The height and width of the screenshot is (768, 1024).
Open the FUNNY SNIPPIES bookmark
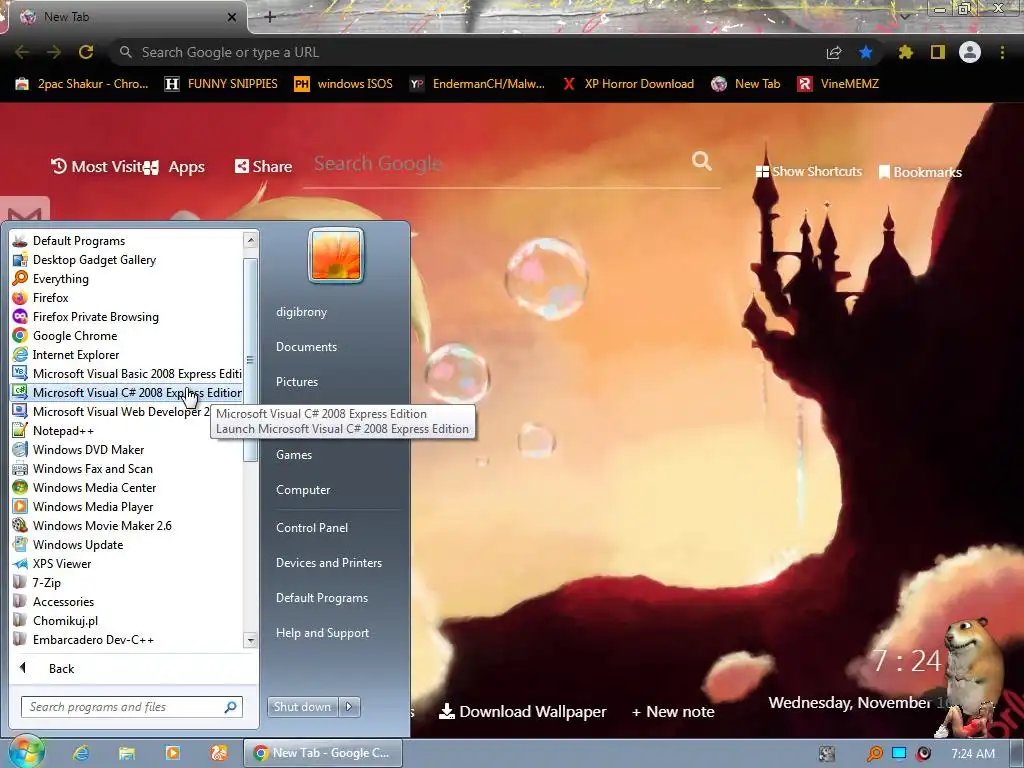pos(221,84)
